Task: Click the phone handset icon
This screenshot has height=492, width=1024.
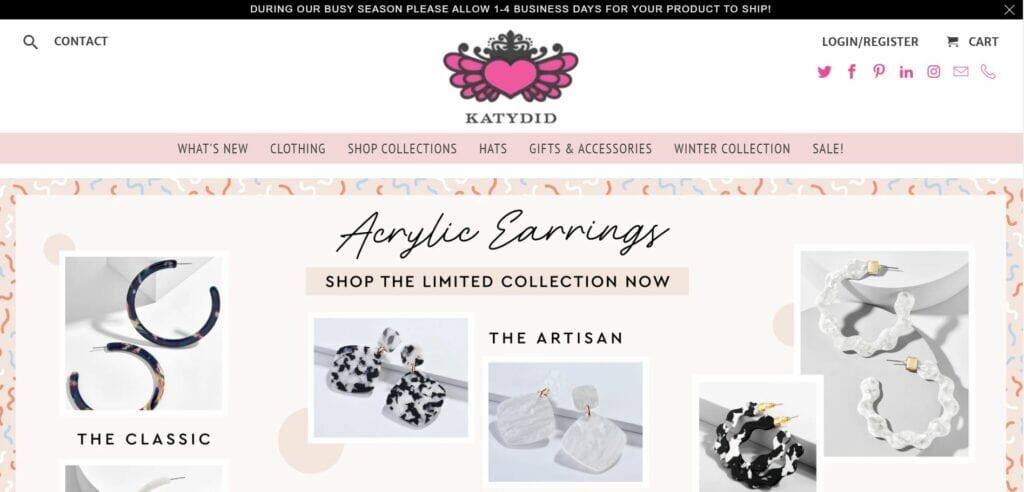Action: point(988,72)
